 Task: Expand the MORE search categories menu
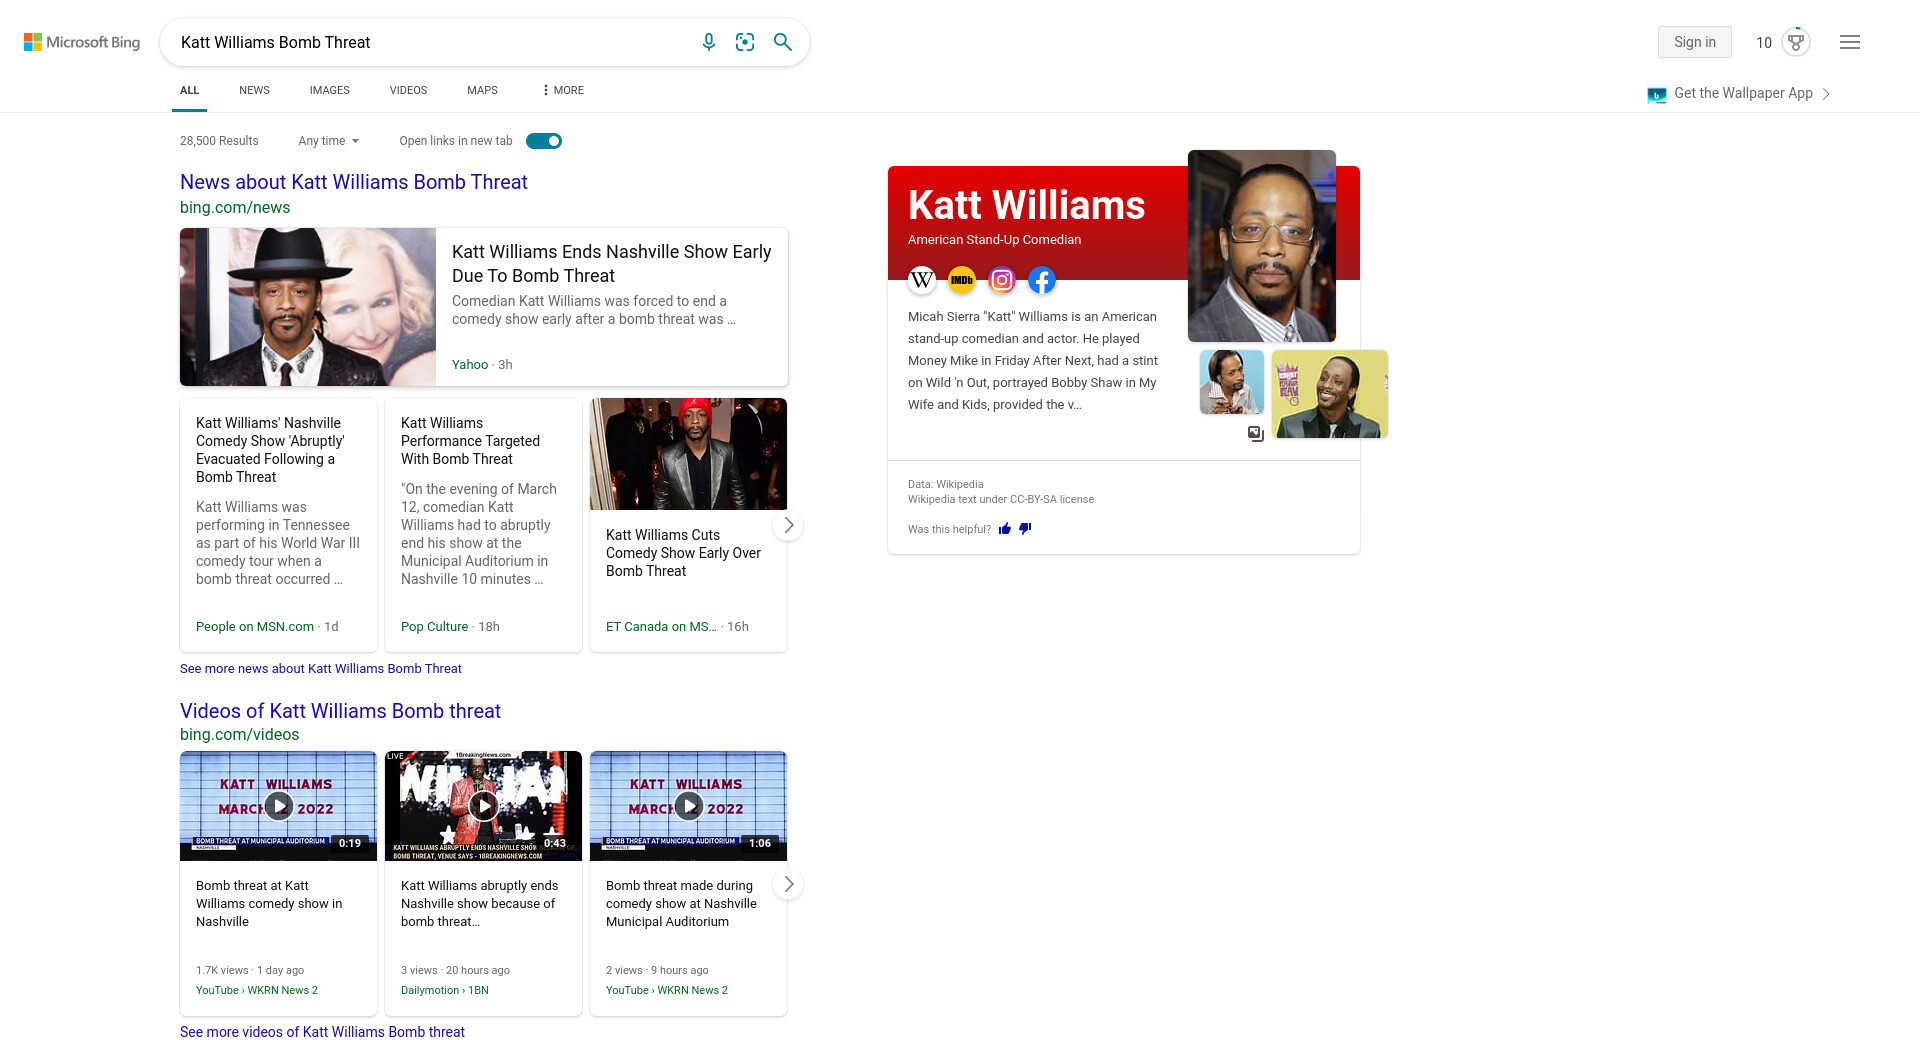click(563, 90)
